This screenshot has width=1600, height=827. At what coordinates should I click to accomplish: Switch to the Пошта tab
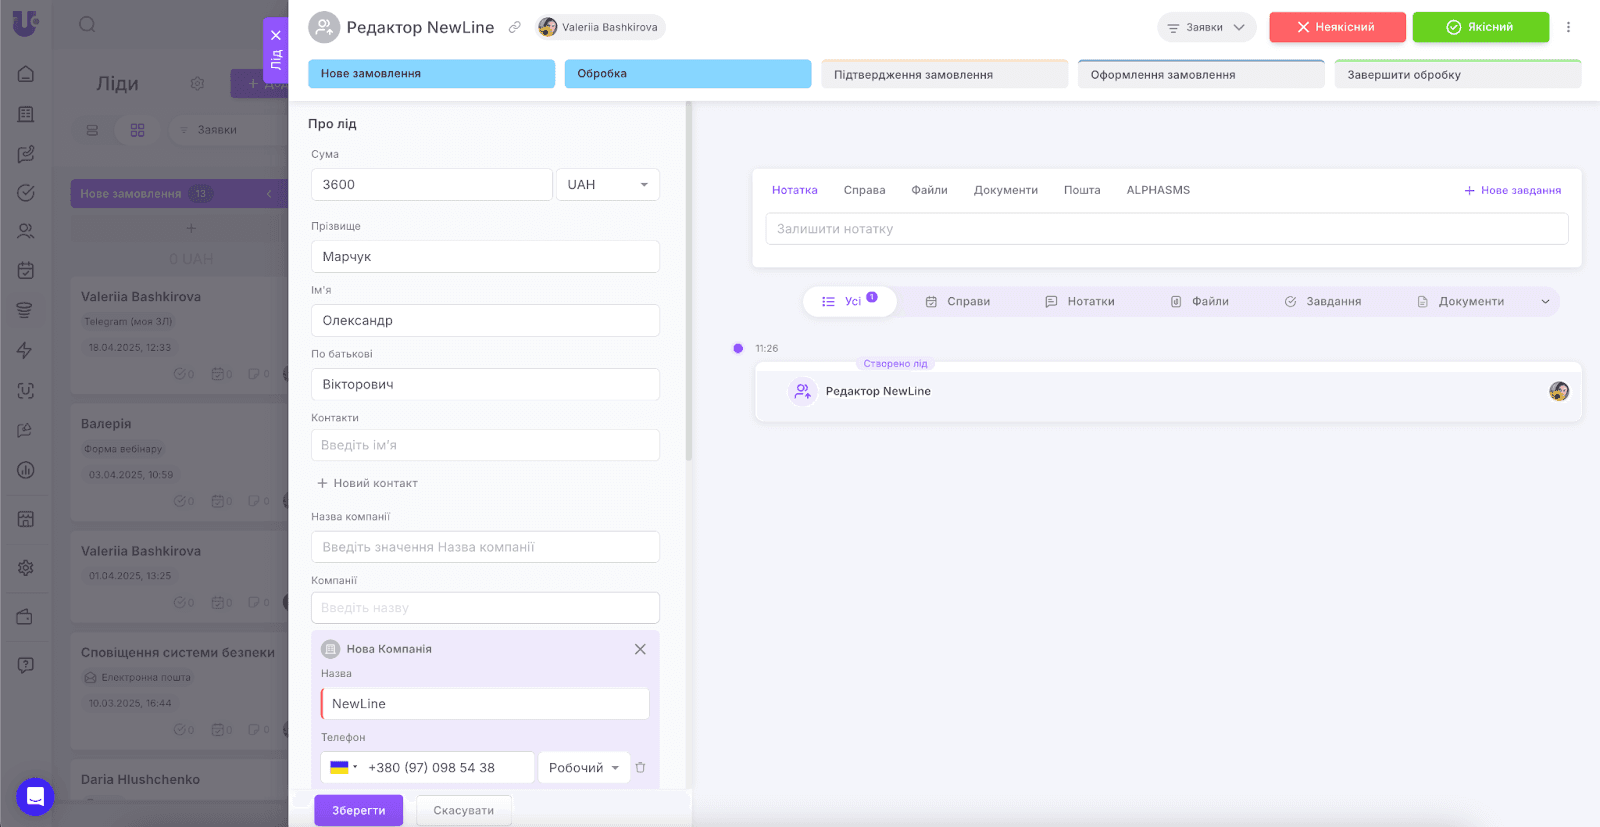[x=1082, y=190]
